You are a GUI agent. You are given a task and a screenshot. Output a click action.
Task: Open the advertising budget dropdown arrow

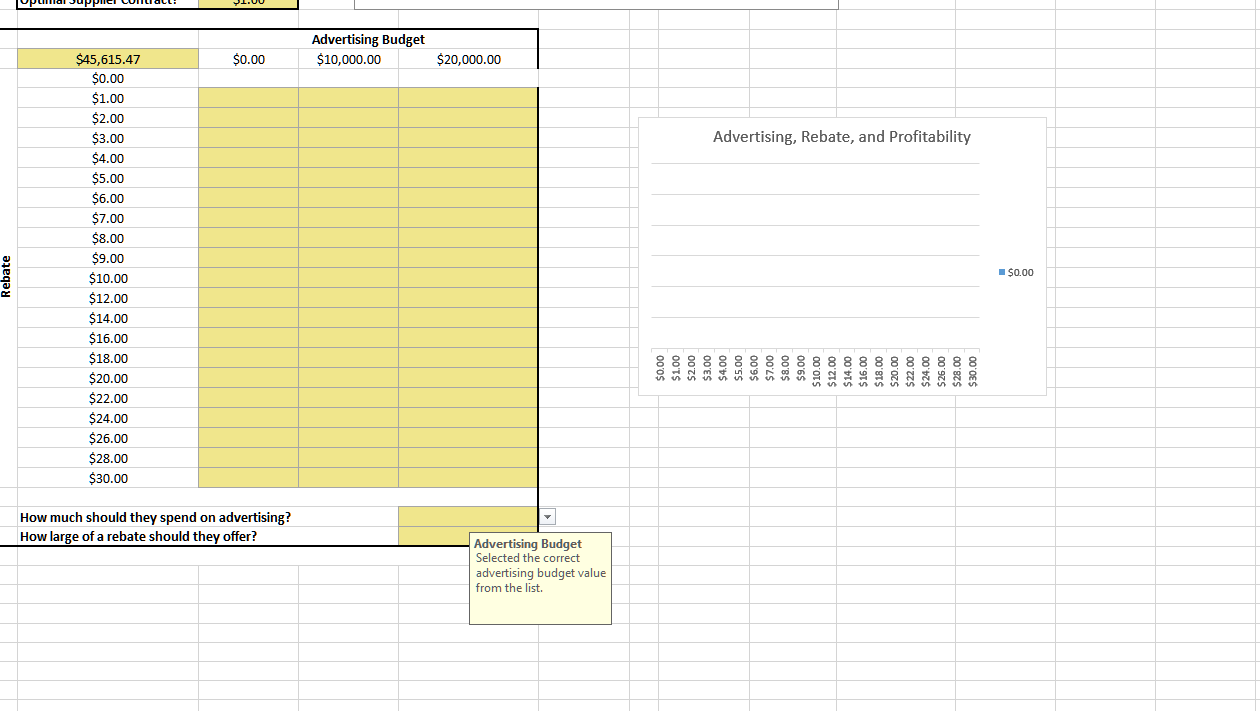(x=548, y=516)
